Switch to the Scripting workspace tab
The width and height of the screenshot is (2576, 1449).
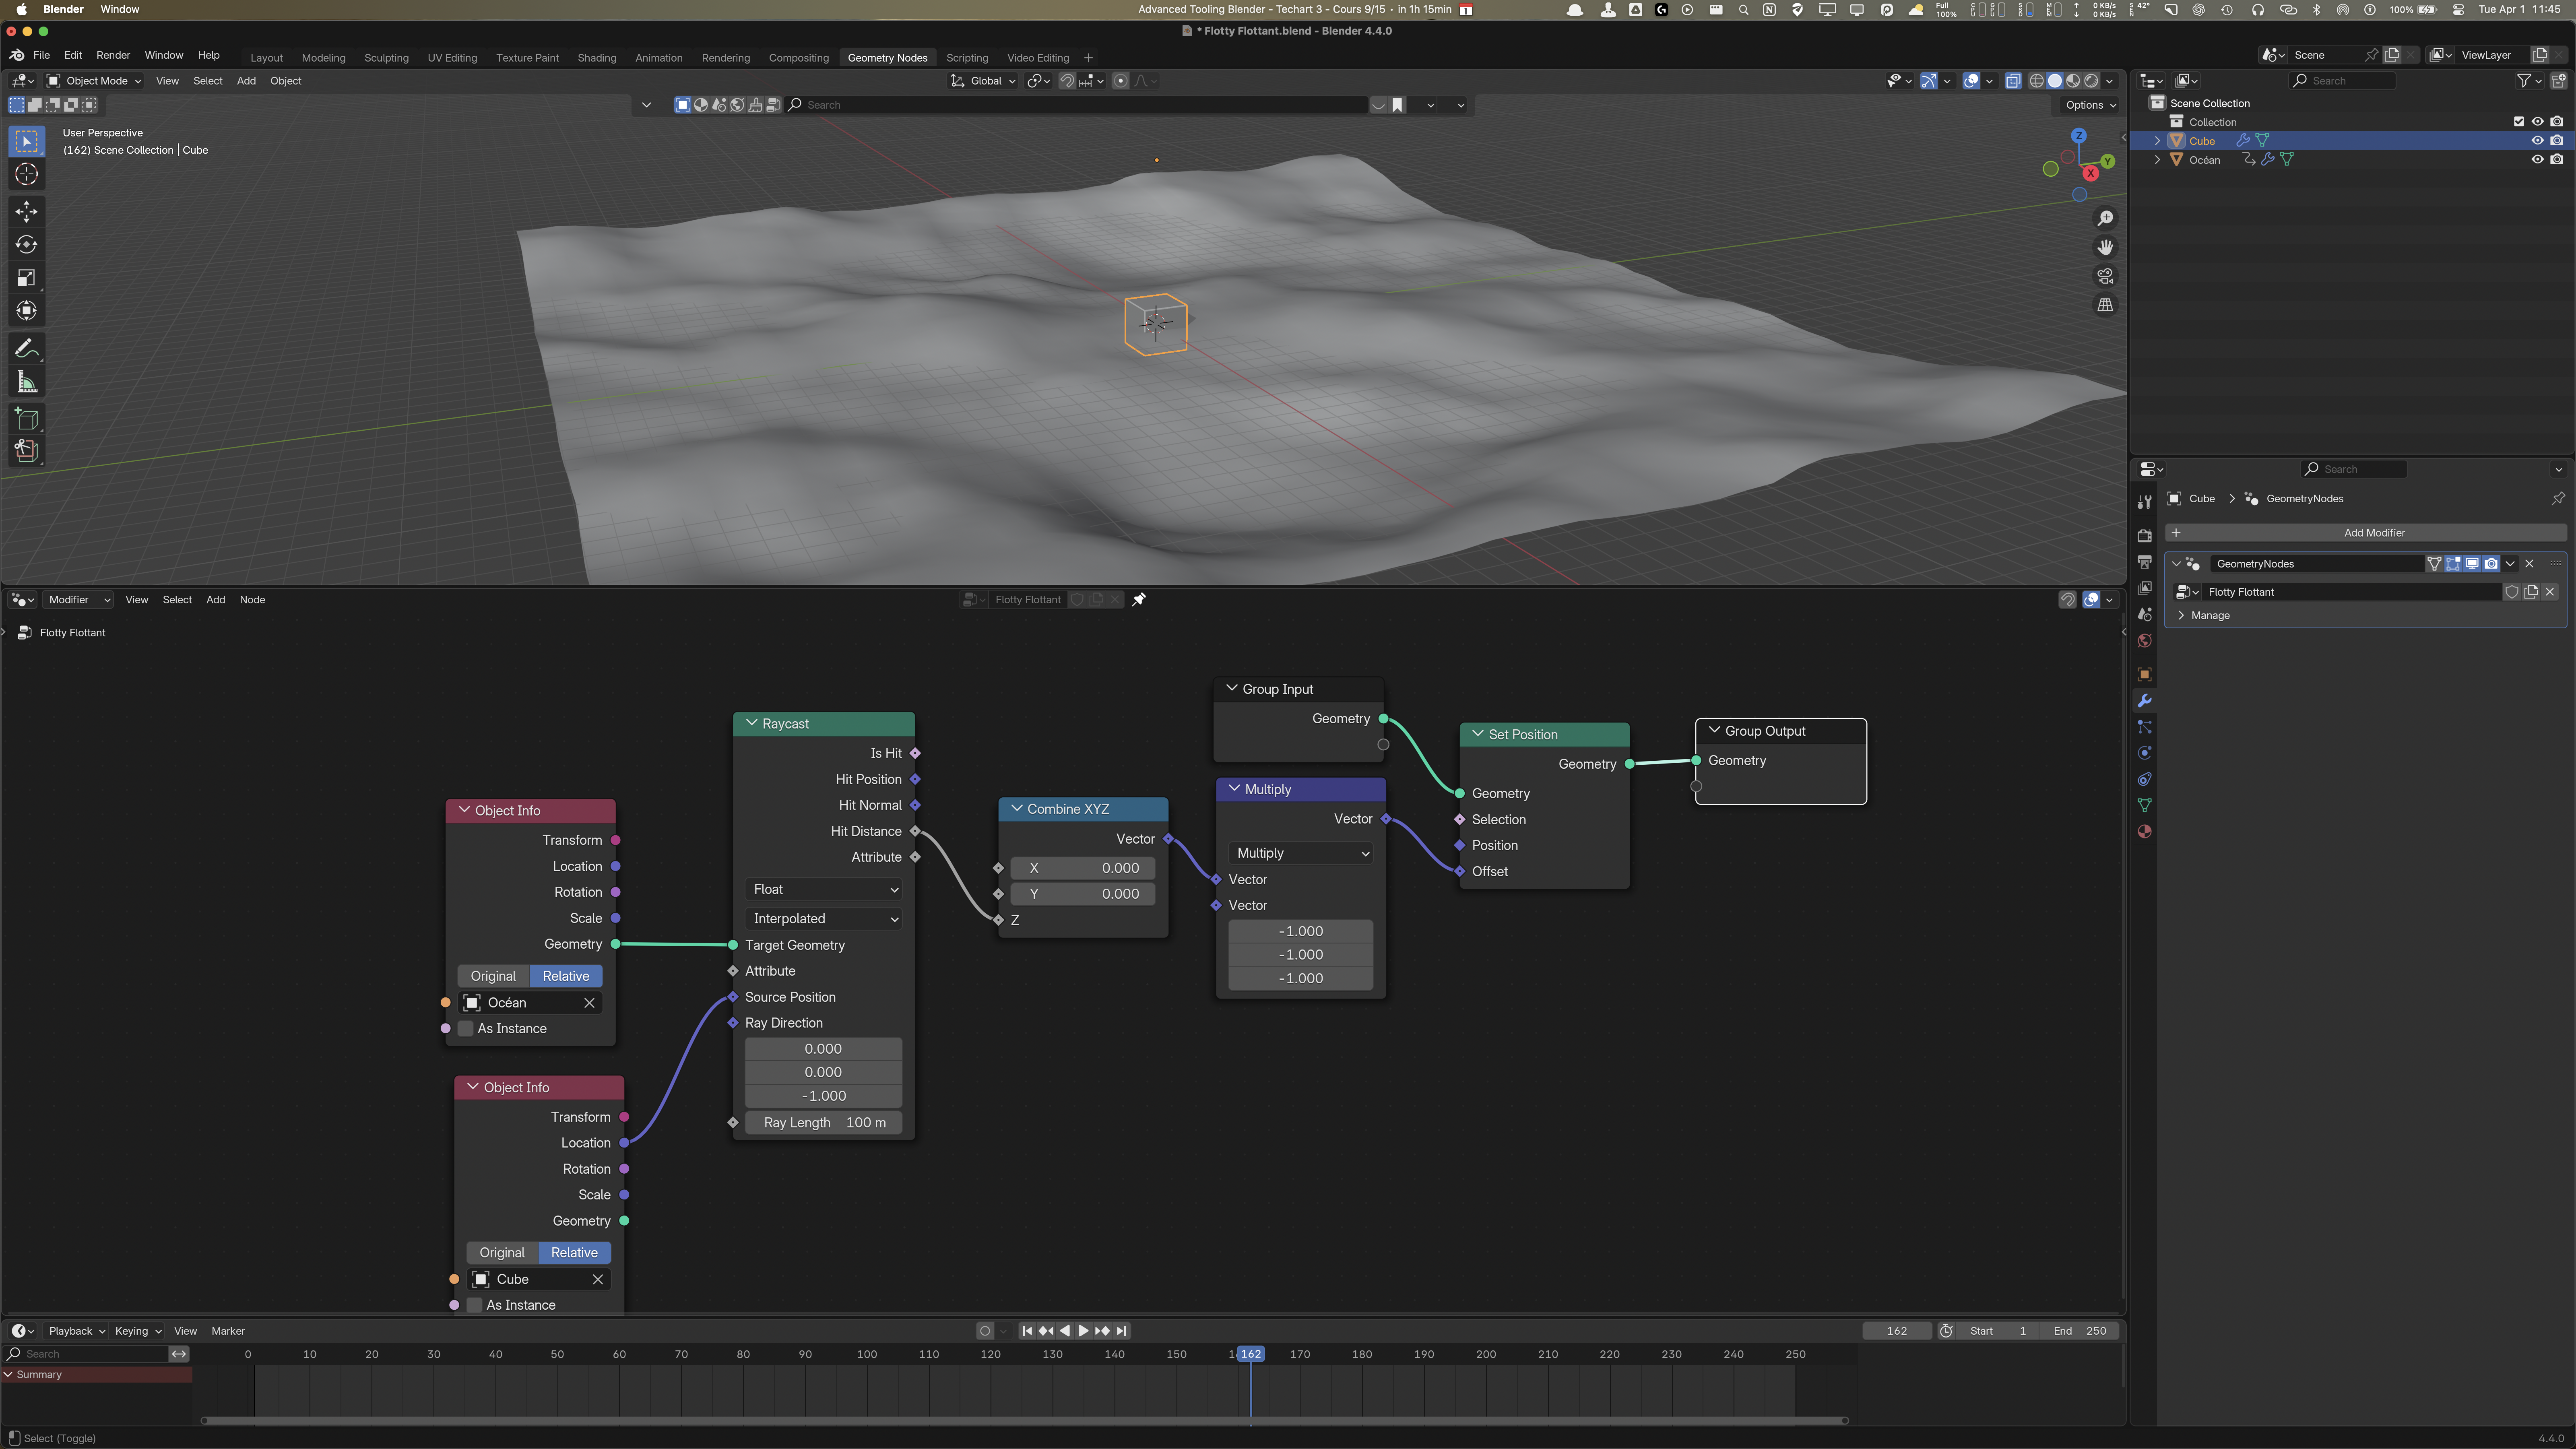[967, 58]
